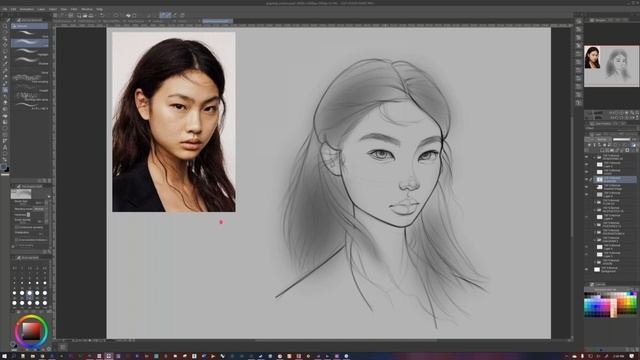Click the Navigator canvas preview thumbnail
The height and width of the screenshot is (360, 640).
tap(611, 65)
